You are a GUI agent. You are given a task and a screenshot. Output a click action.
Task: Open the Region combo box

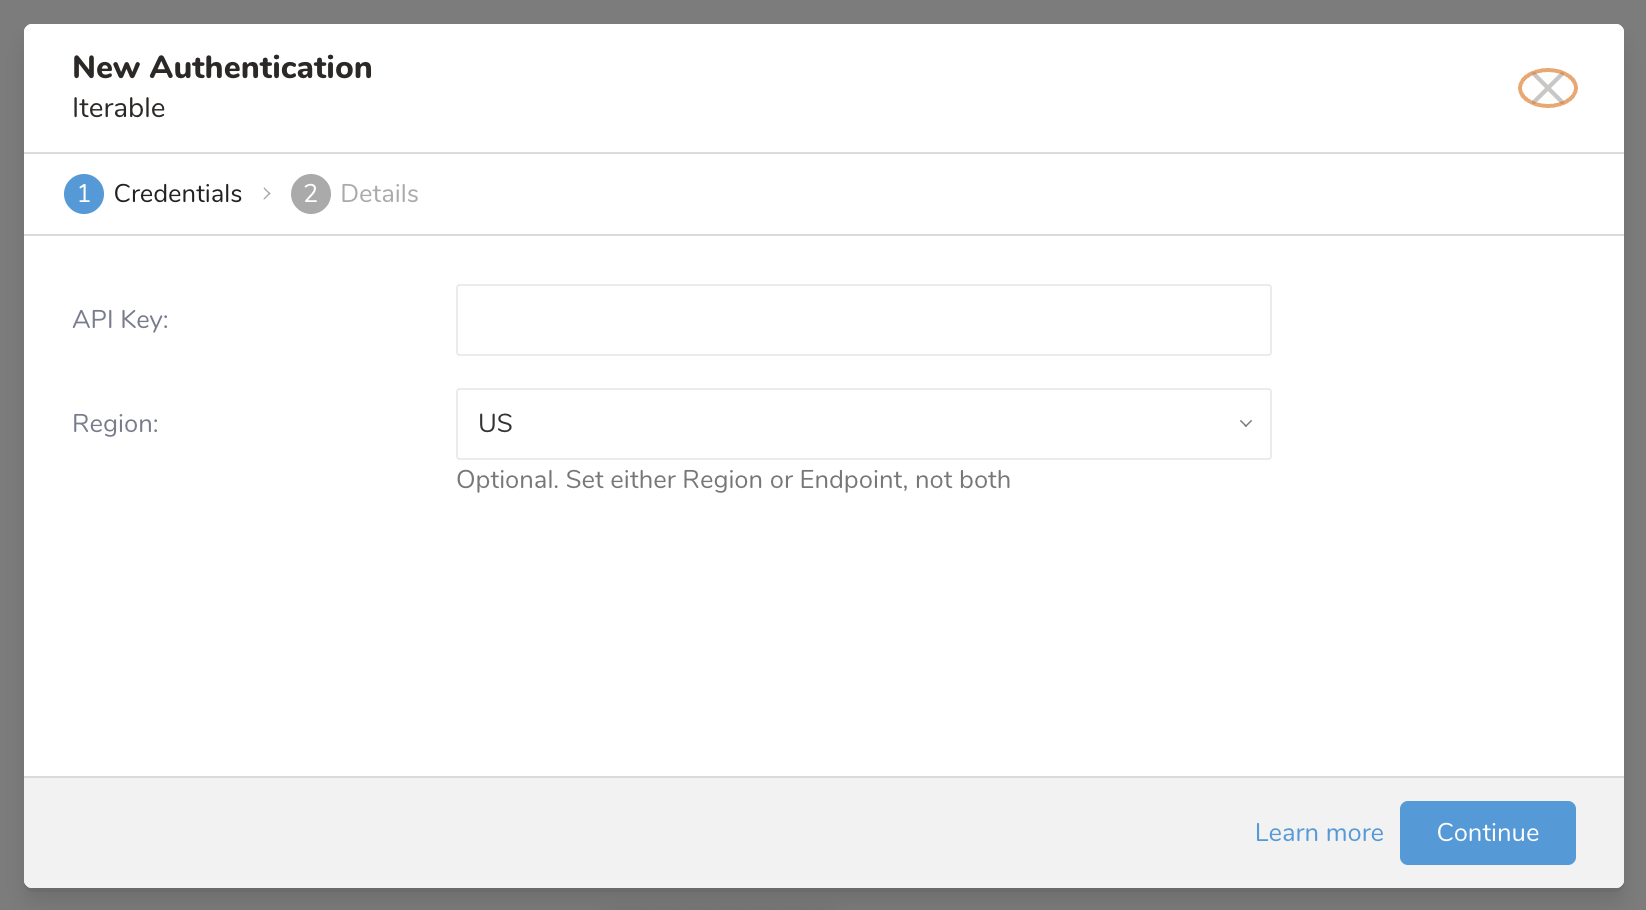[x=862, y=424]
